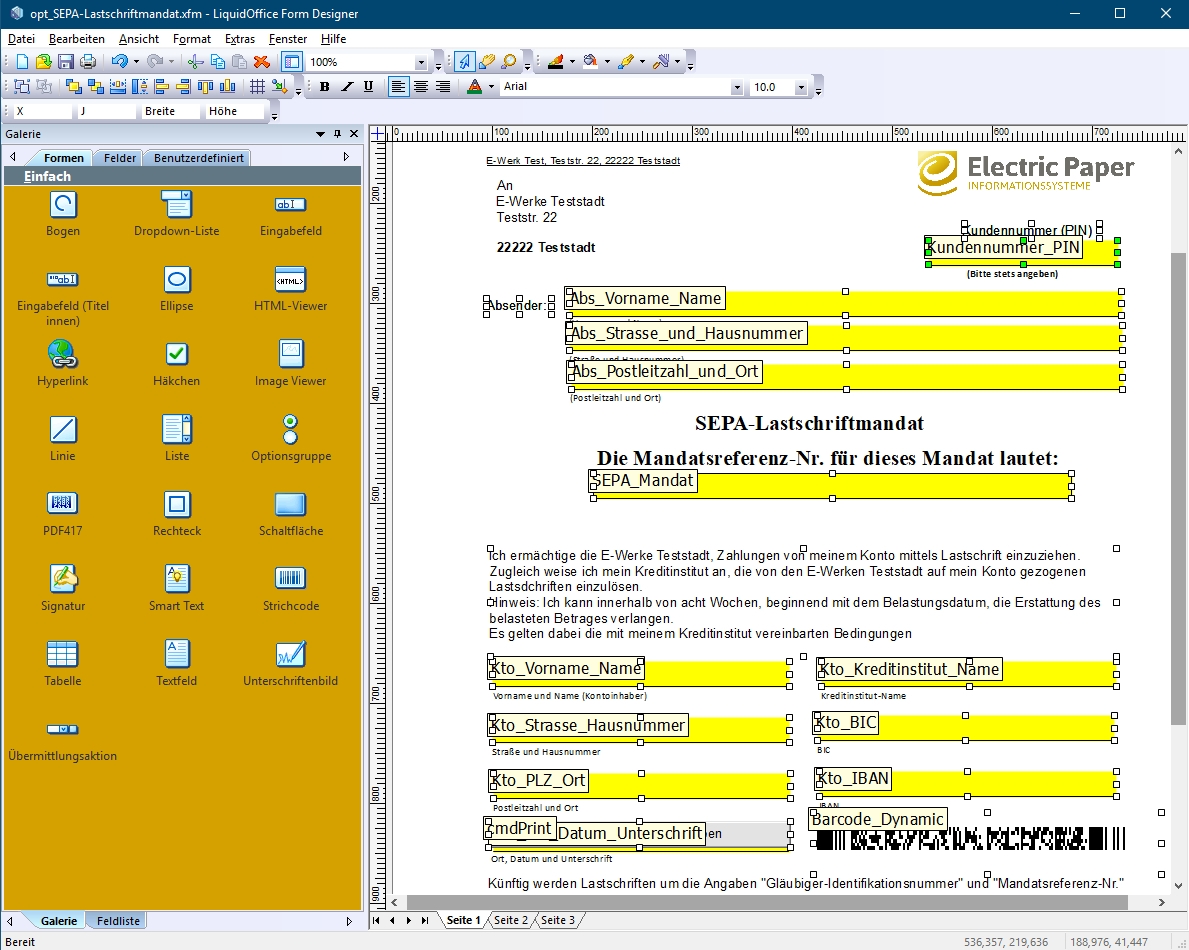The width and height of the screenshot is (1189, 950).
Task: Click the Cut scissors icon
Action: click(196, 62)
